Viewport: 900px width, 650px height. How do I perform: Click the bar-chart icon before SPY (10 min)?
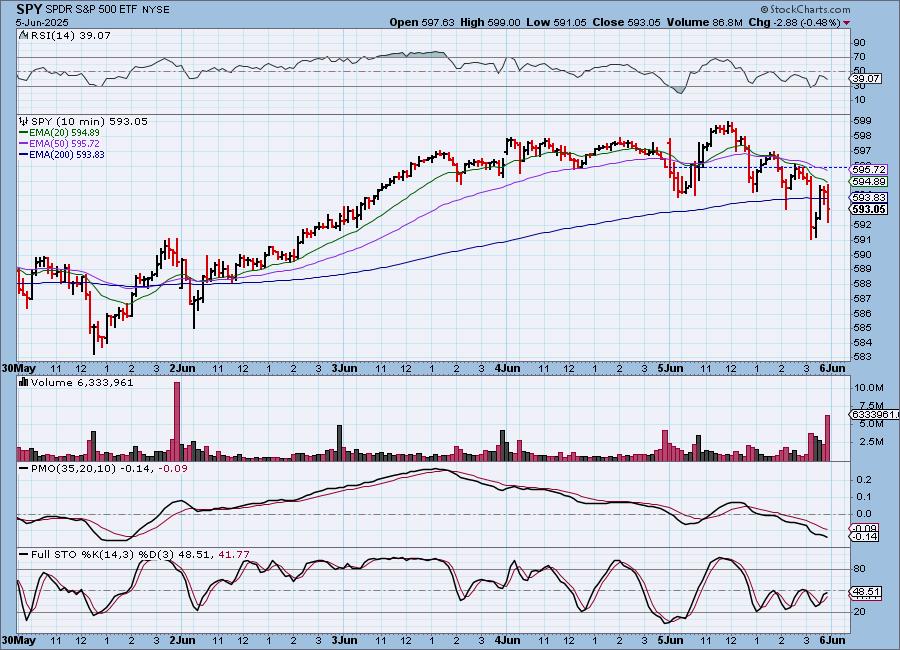coord(24,122)
